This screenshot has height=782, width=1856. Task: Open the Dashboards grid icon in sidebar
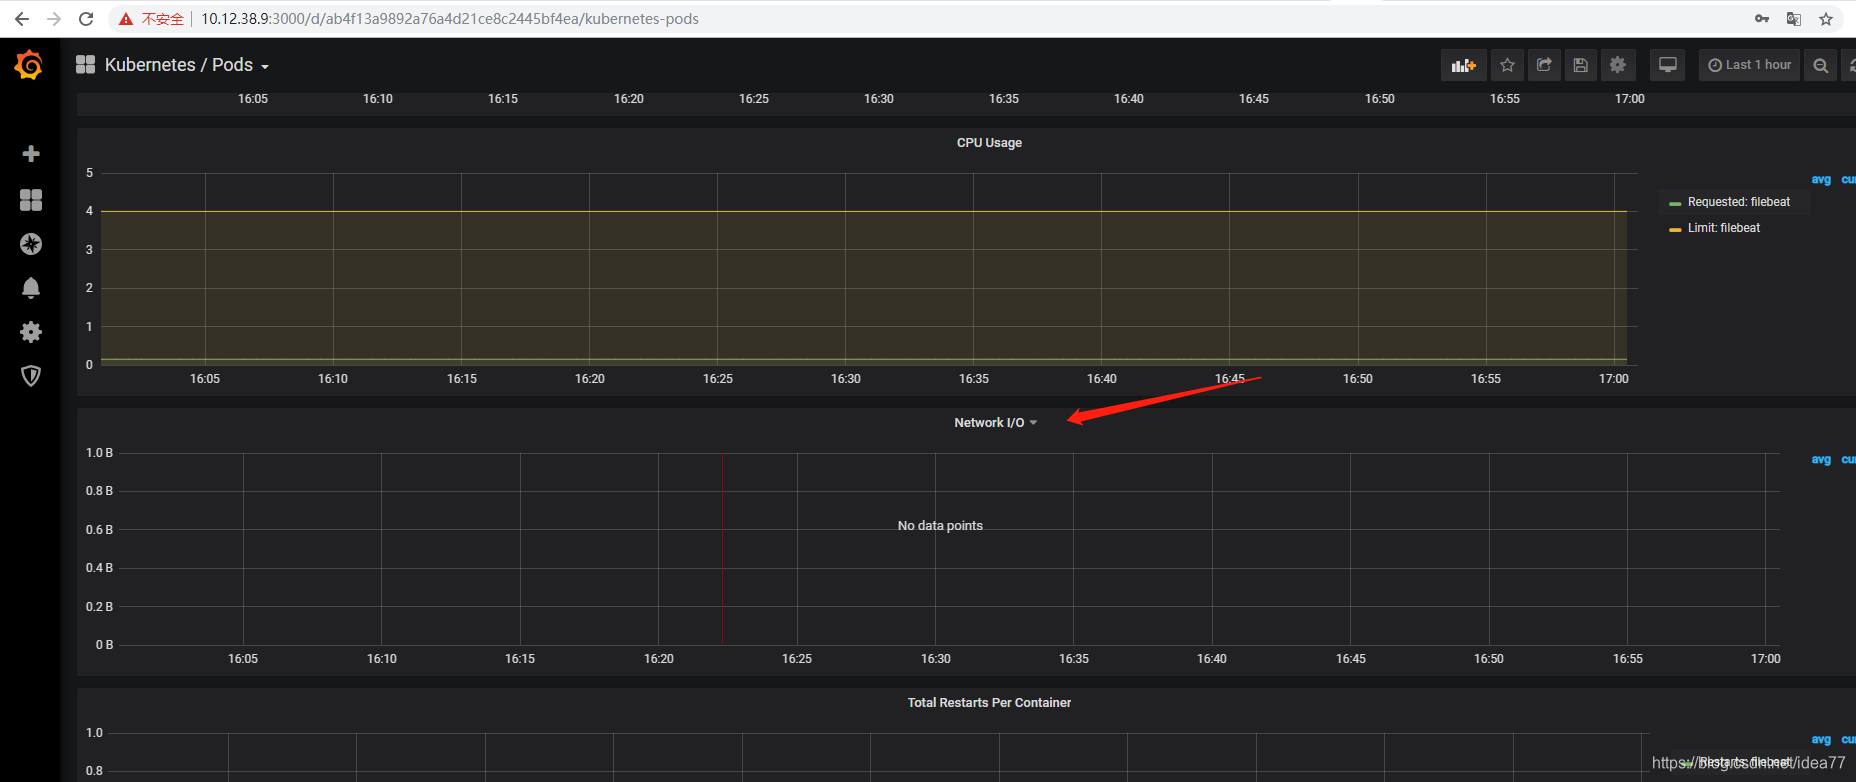[x=31, y=200]
